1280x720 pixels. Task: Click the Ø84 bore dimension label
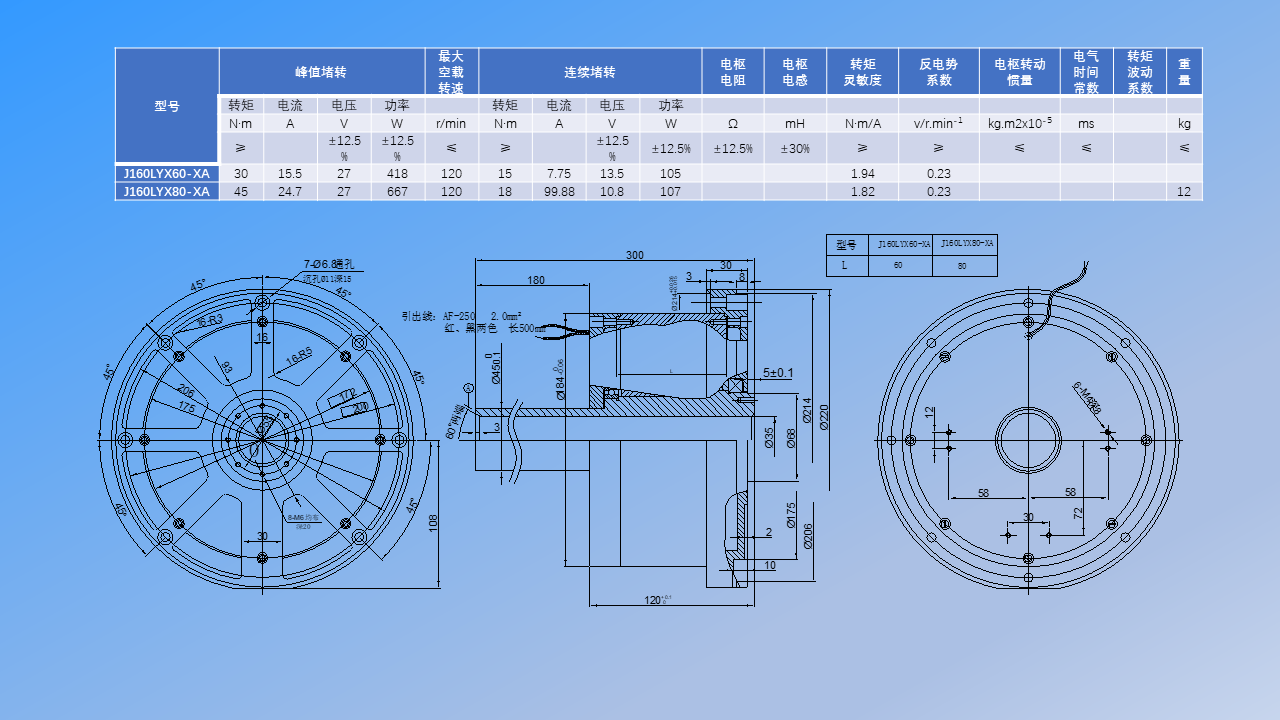[561, 381]
